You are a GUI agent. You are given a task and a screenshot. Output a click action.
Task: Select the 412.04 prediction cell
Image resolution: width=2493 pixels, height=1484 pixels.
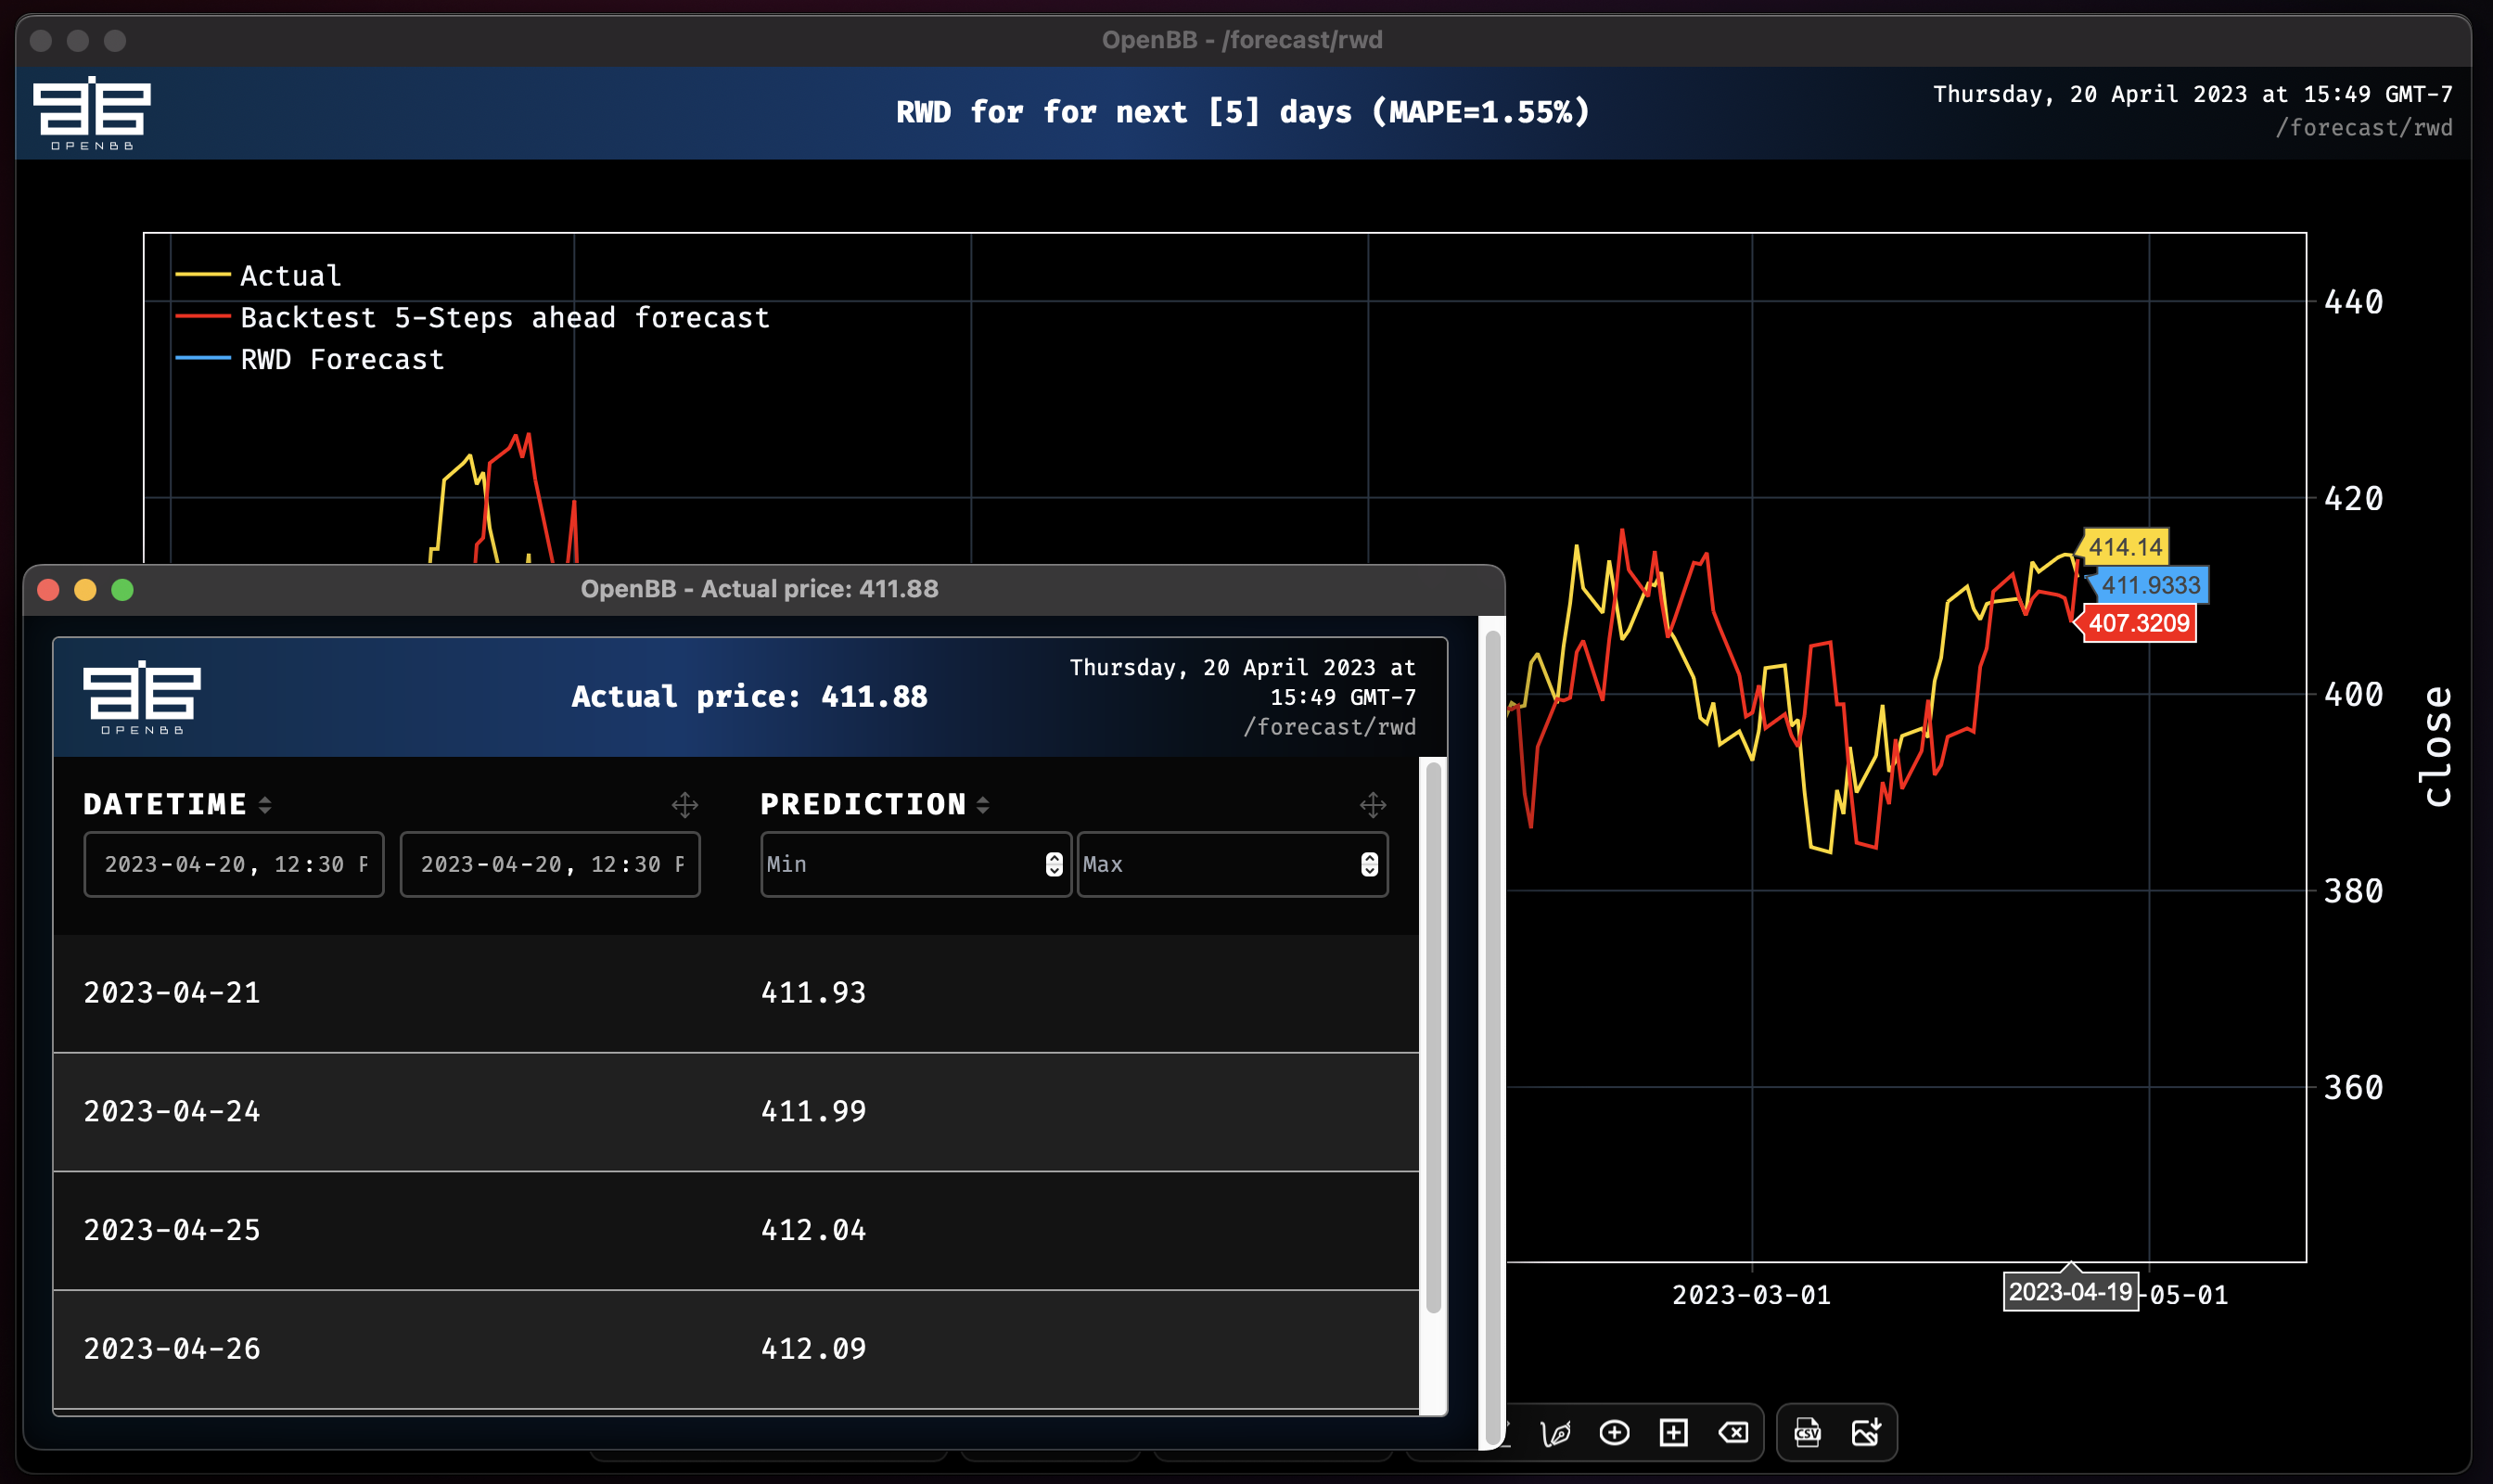click(x=814, y=1231)
